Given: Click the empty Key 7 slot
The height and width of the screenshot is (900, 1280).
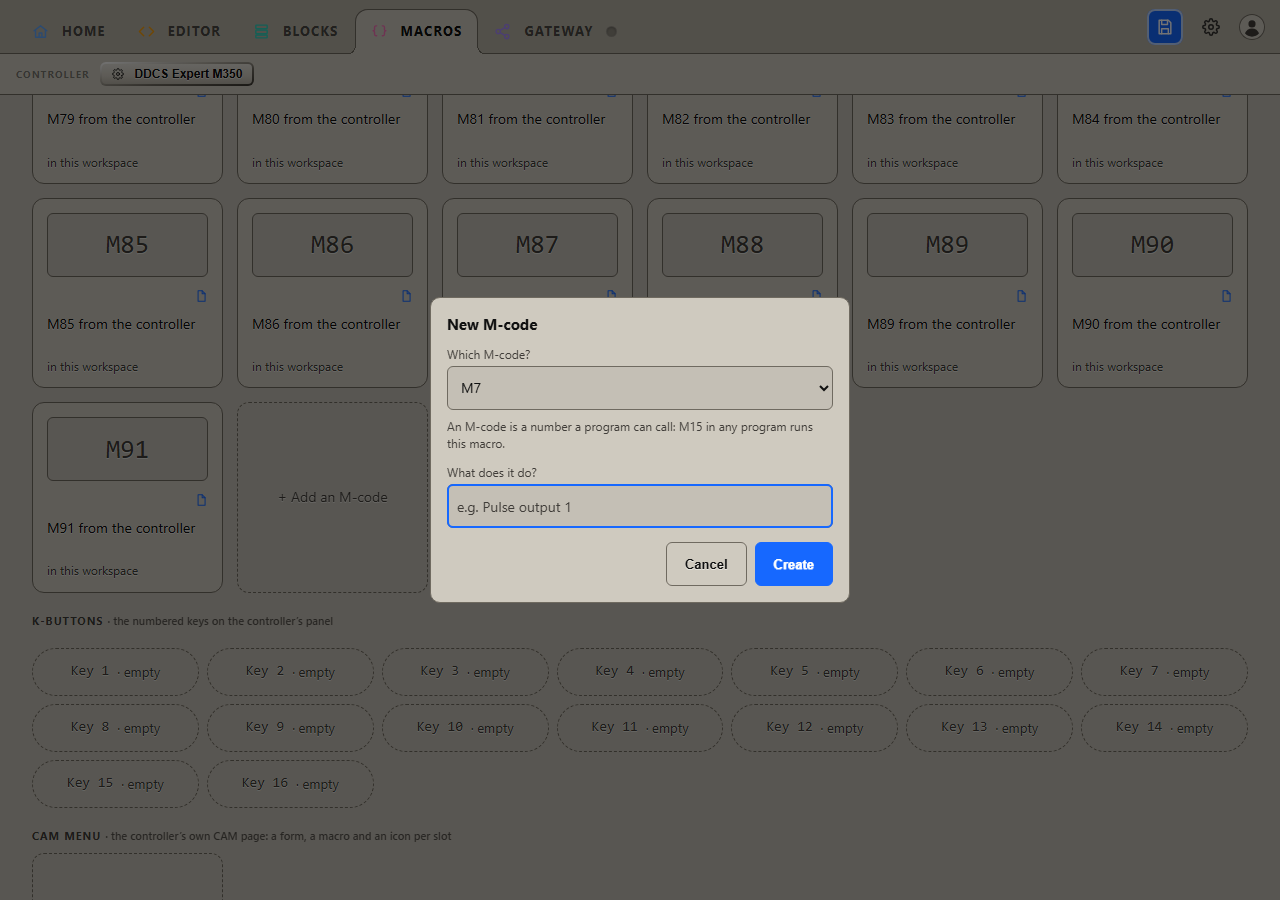Looking at the screenshot, I should pyautogui.click(x=1164, y=672).
